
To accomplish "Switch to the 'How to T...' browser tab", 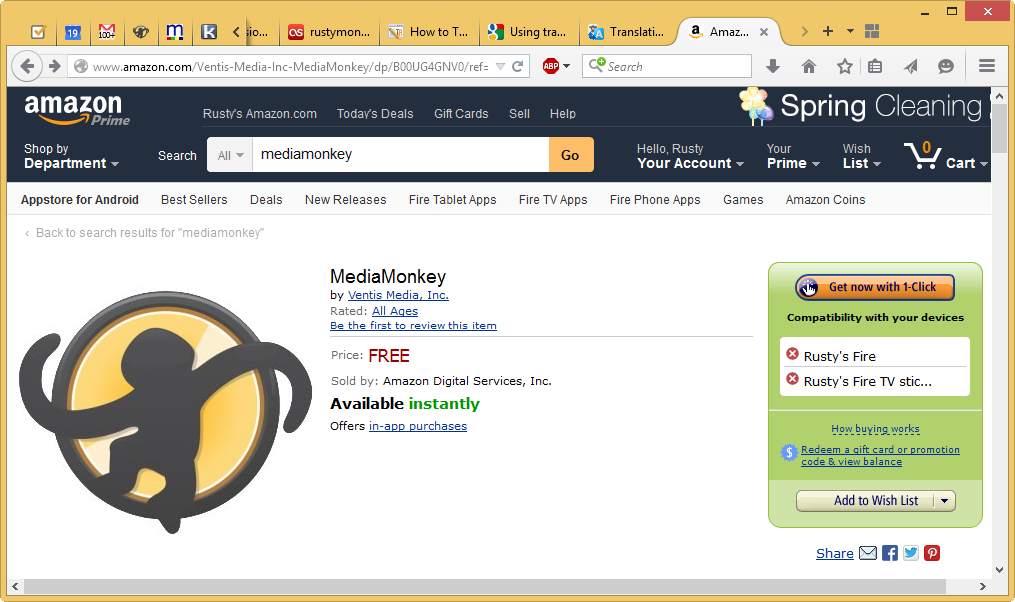I will coord(430,31).
